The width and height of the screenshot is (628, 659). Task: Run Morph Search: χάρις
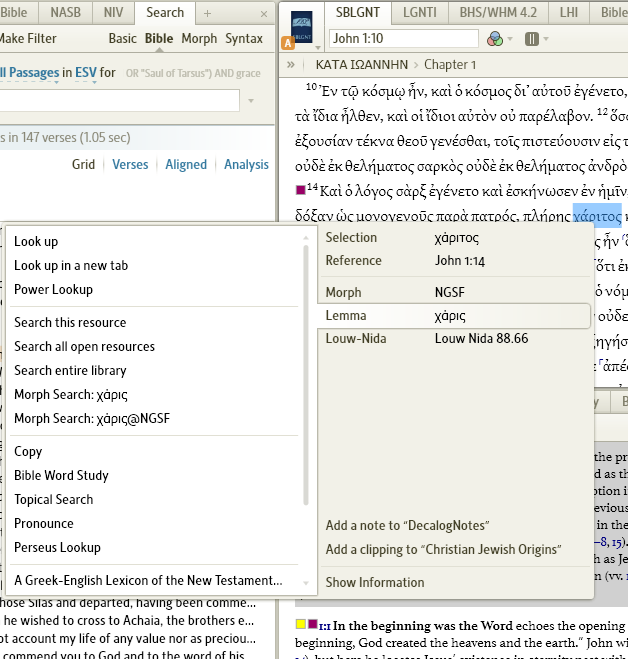click(71, 395)
